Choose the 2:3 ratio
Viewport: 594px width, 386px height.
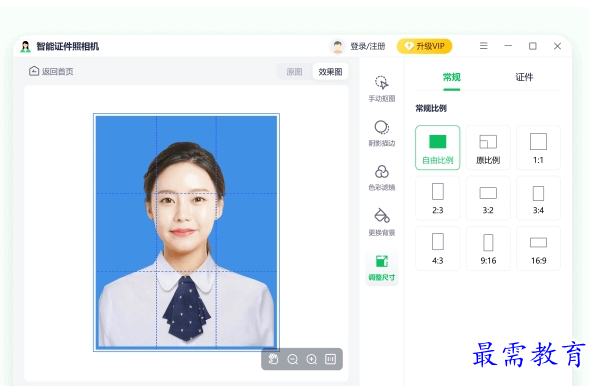(438, 198)
